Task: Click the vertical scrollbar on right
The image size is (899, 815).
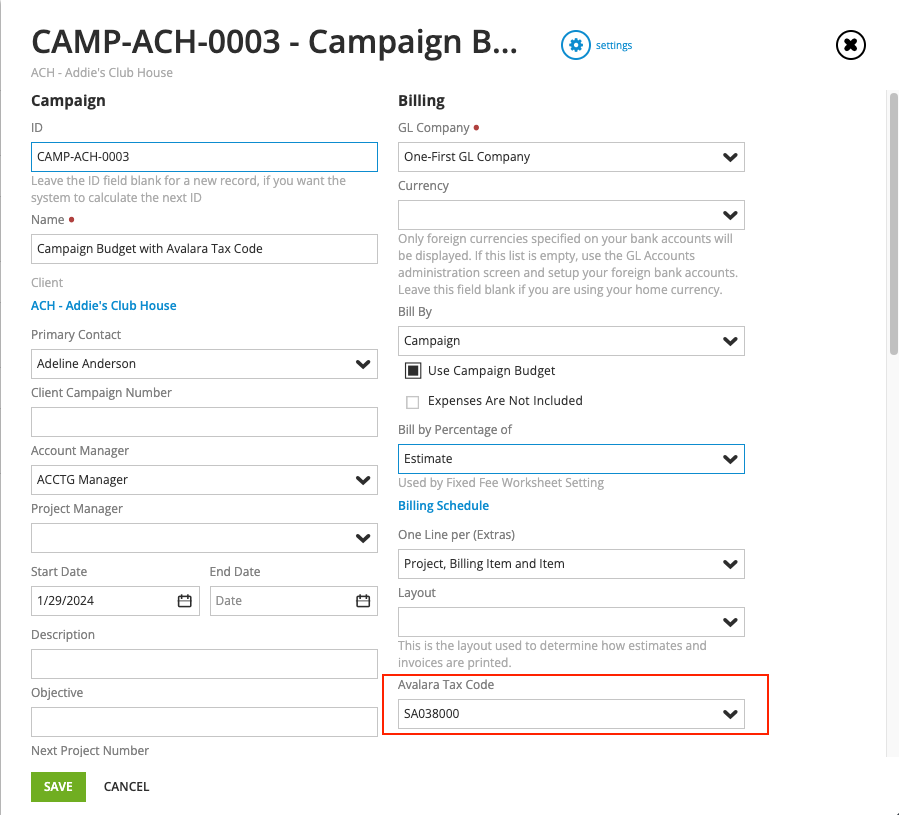Action: point(893,222)
